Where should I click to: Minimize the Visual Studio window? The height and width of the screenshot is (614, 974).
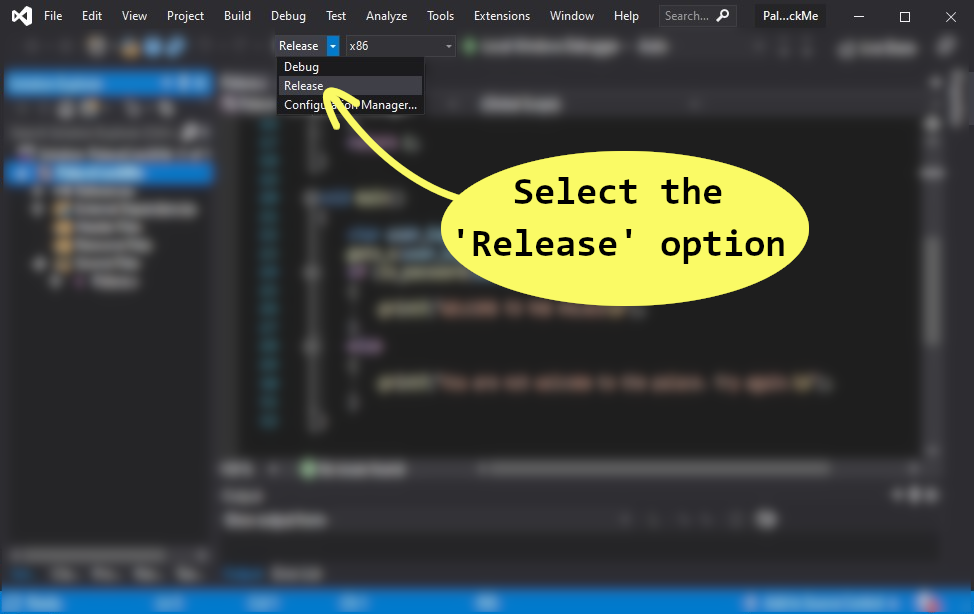[x=859, y=17]
